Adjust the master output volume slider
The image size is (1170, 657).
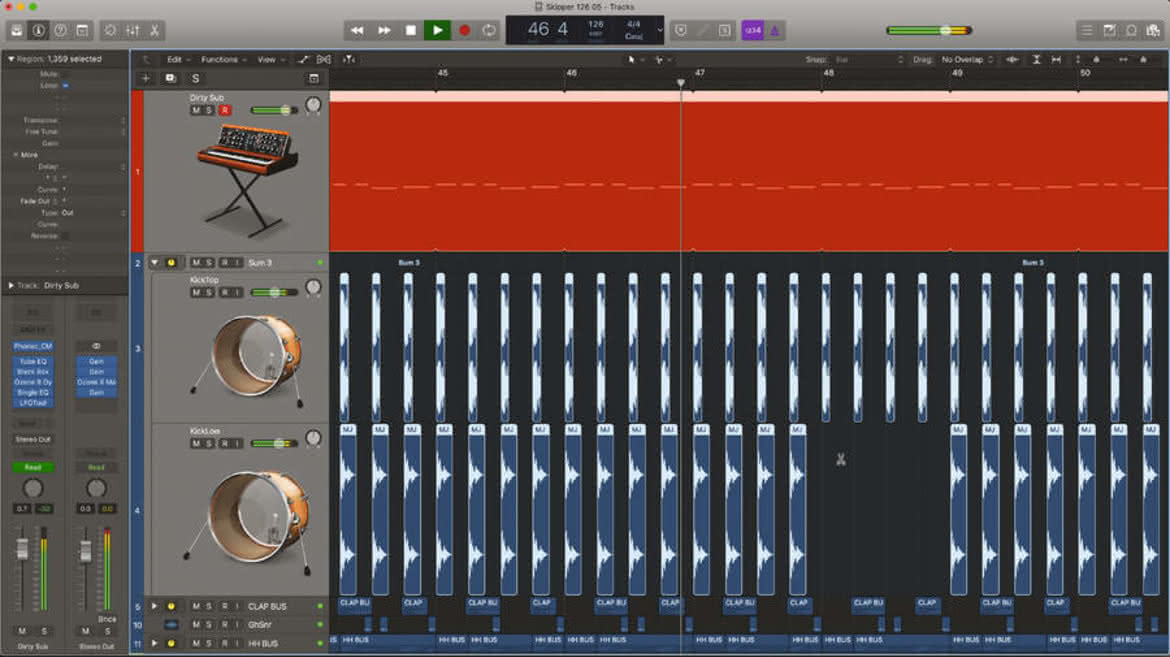click(x=929, y=31)
